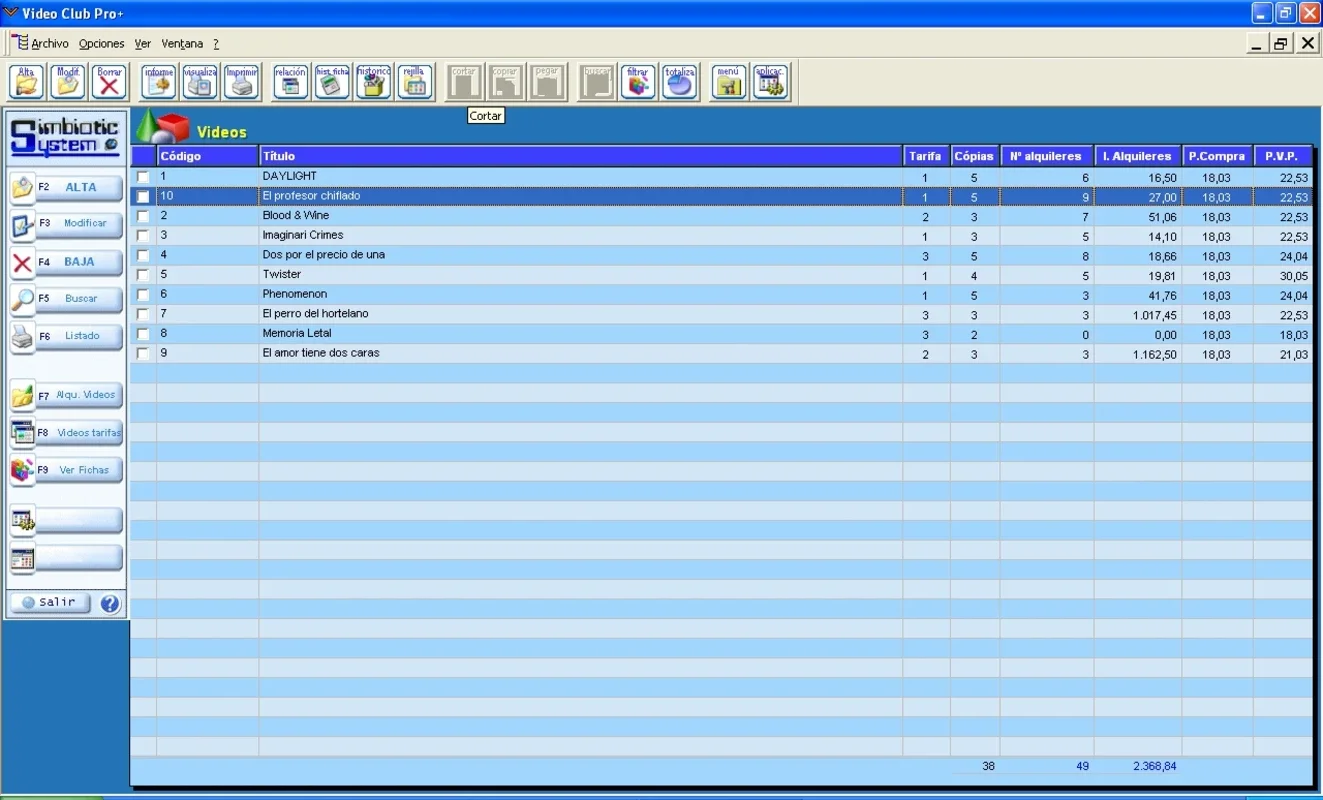The image size is (1323, 800).
Task: Click the total 2.368,84 at table bottom
Action: [1154, 767]
